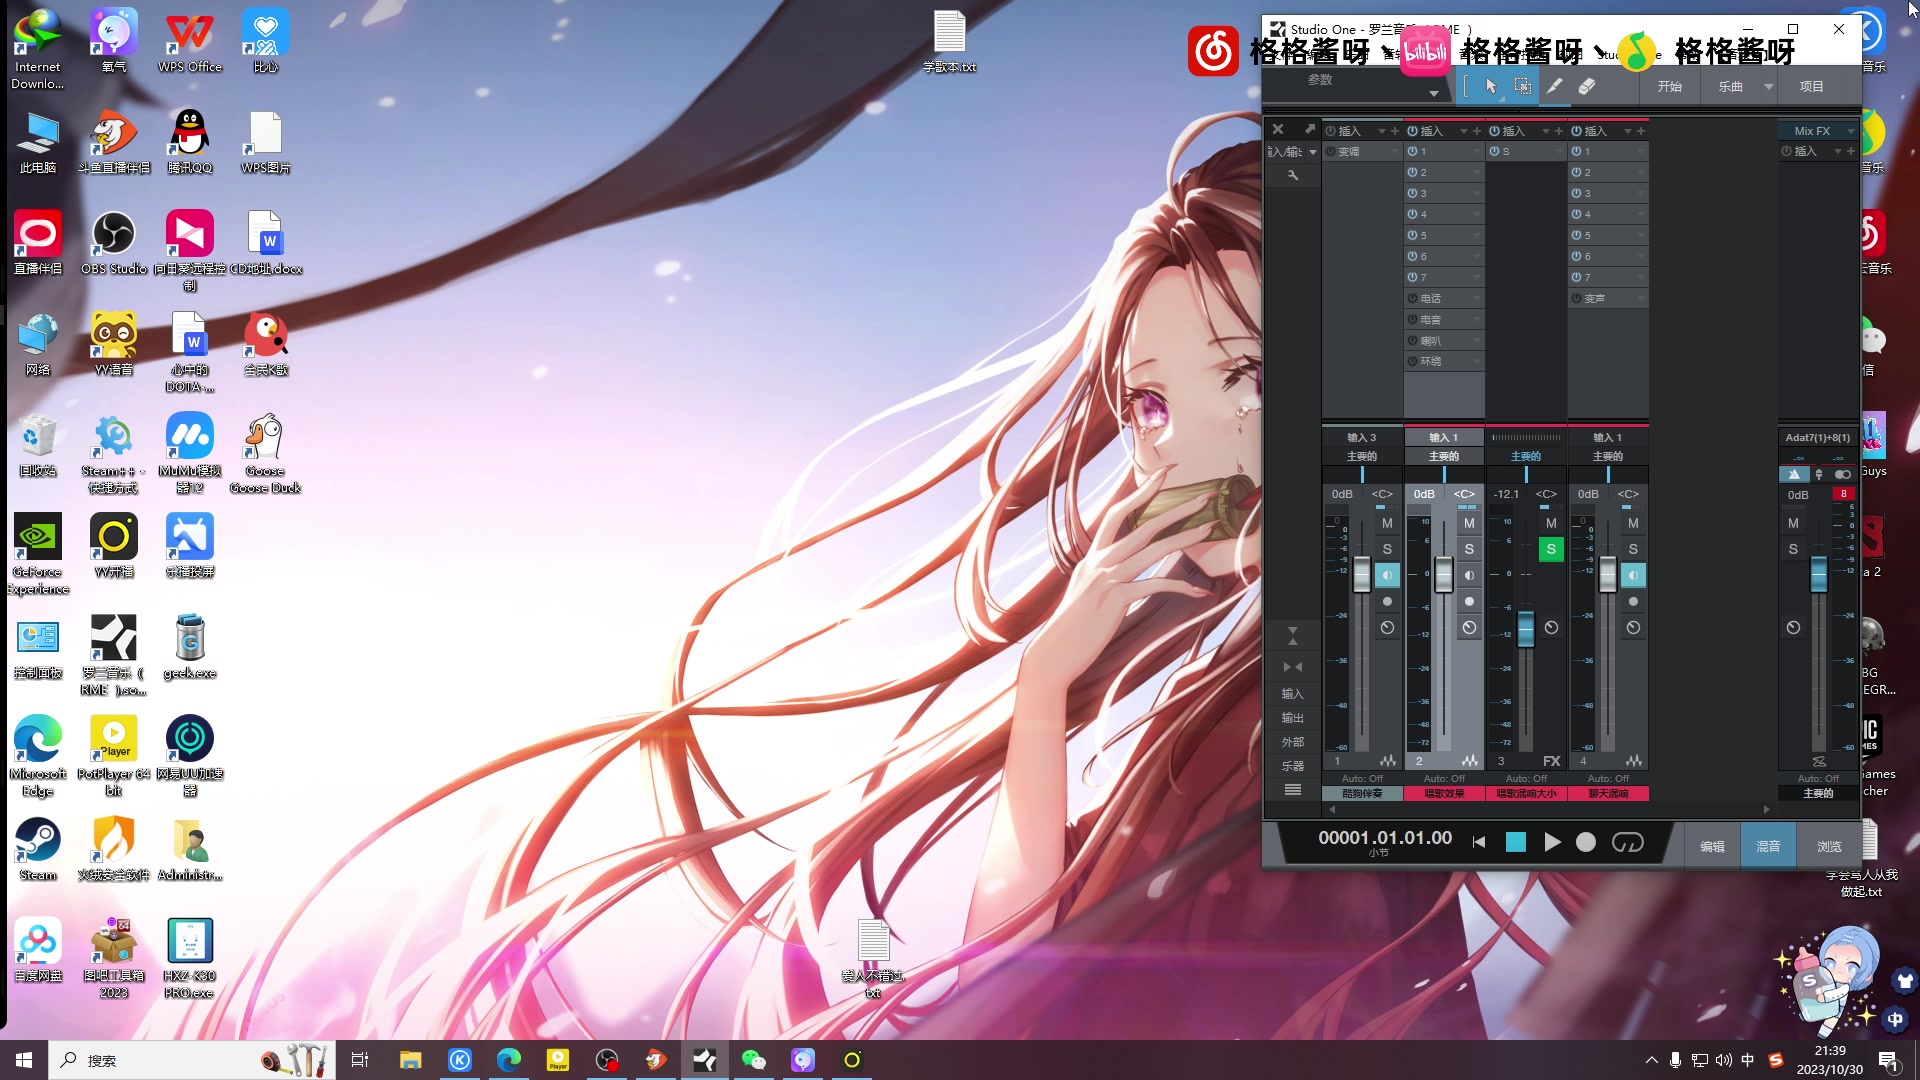The height and width of the screenshot is (1080, 1920).
Task: Show 外部 devices panel in mixer
Action: [1292, 742]
